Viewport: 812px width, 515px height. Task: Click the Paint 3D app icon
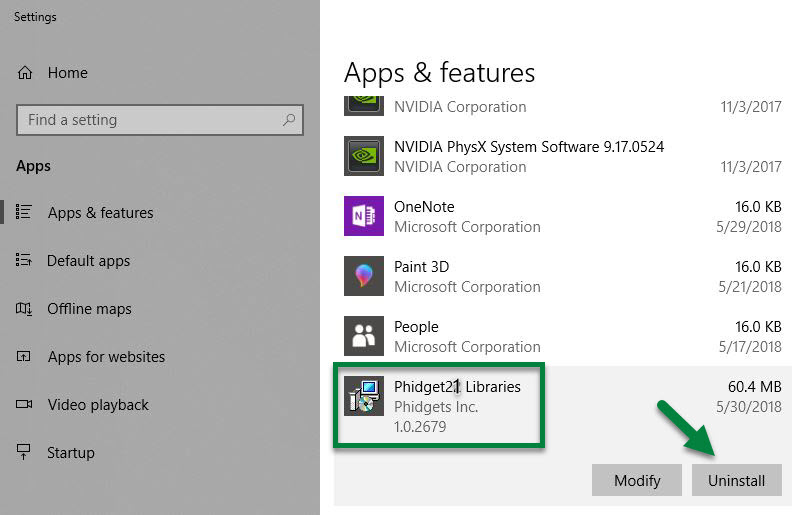(x=364, y=276)
